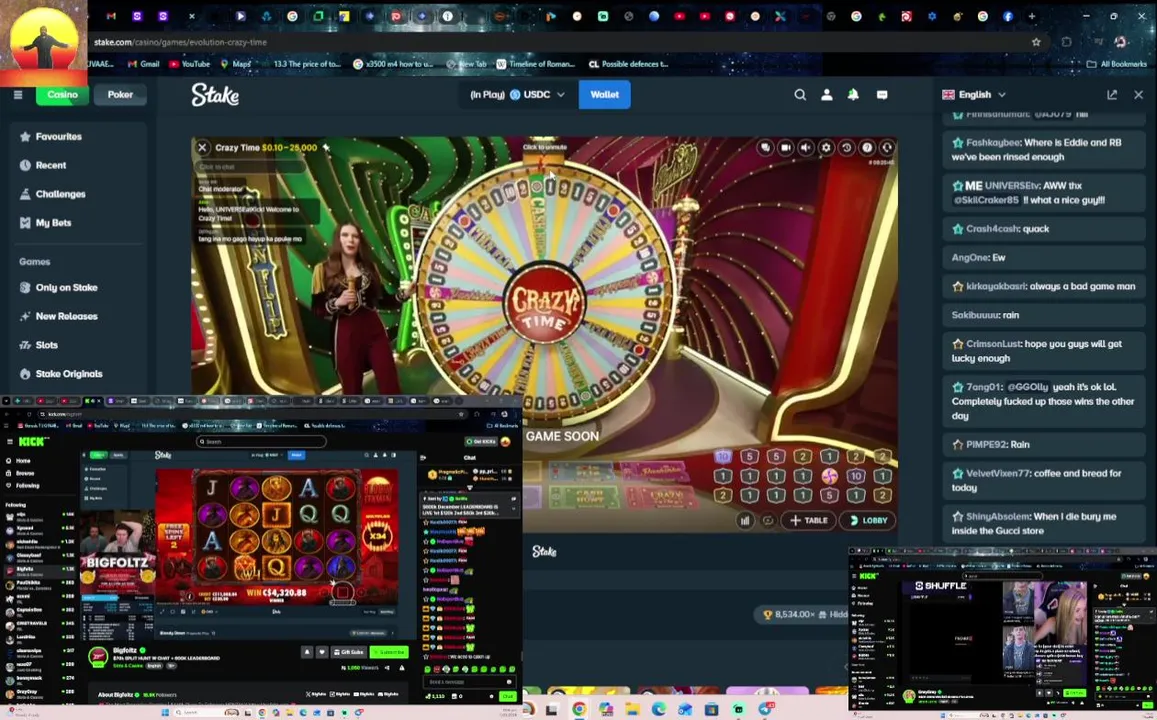Click the + TABLE button

809,521
